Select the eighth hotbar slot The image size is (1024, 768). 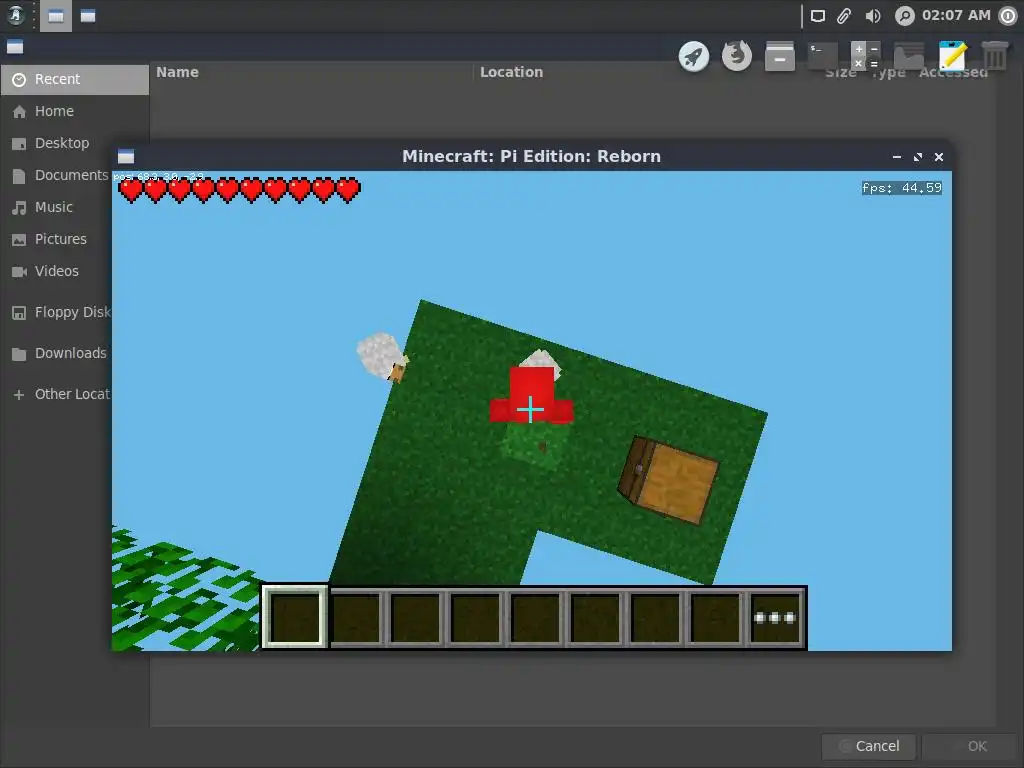(716, 617)
